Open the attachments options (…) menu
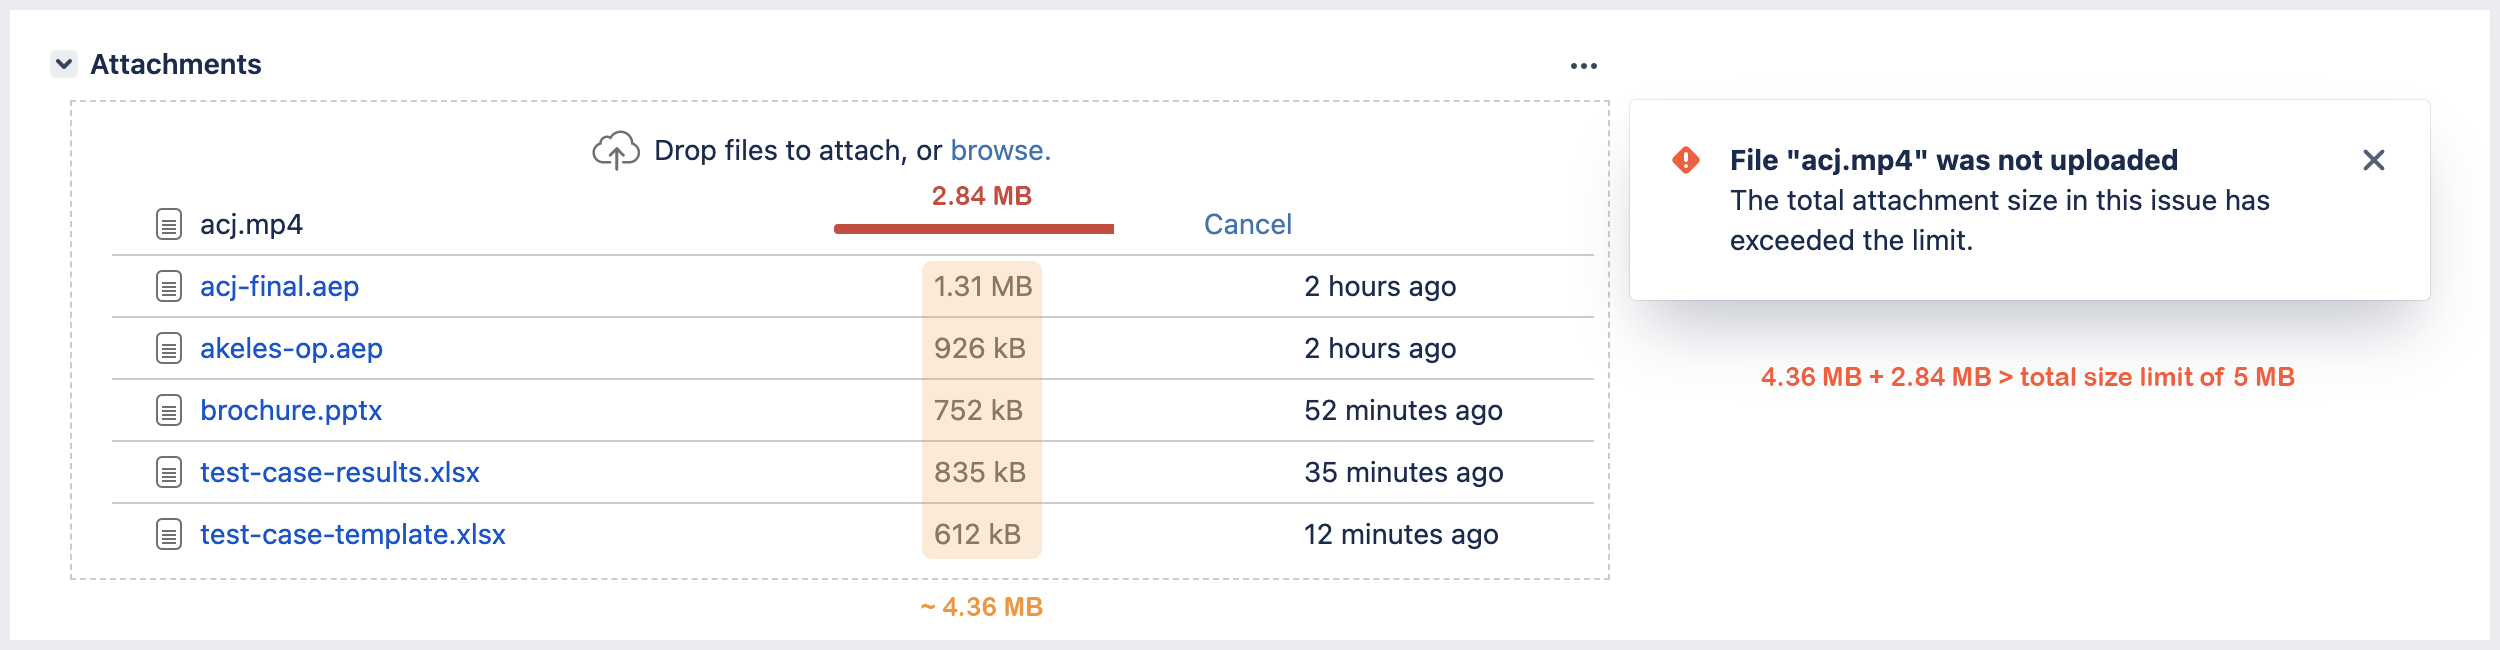 coord(1585,65)
